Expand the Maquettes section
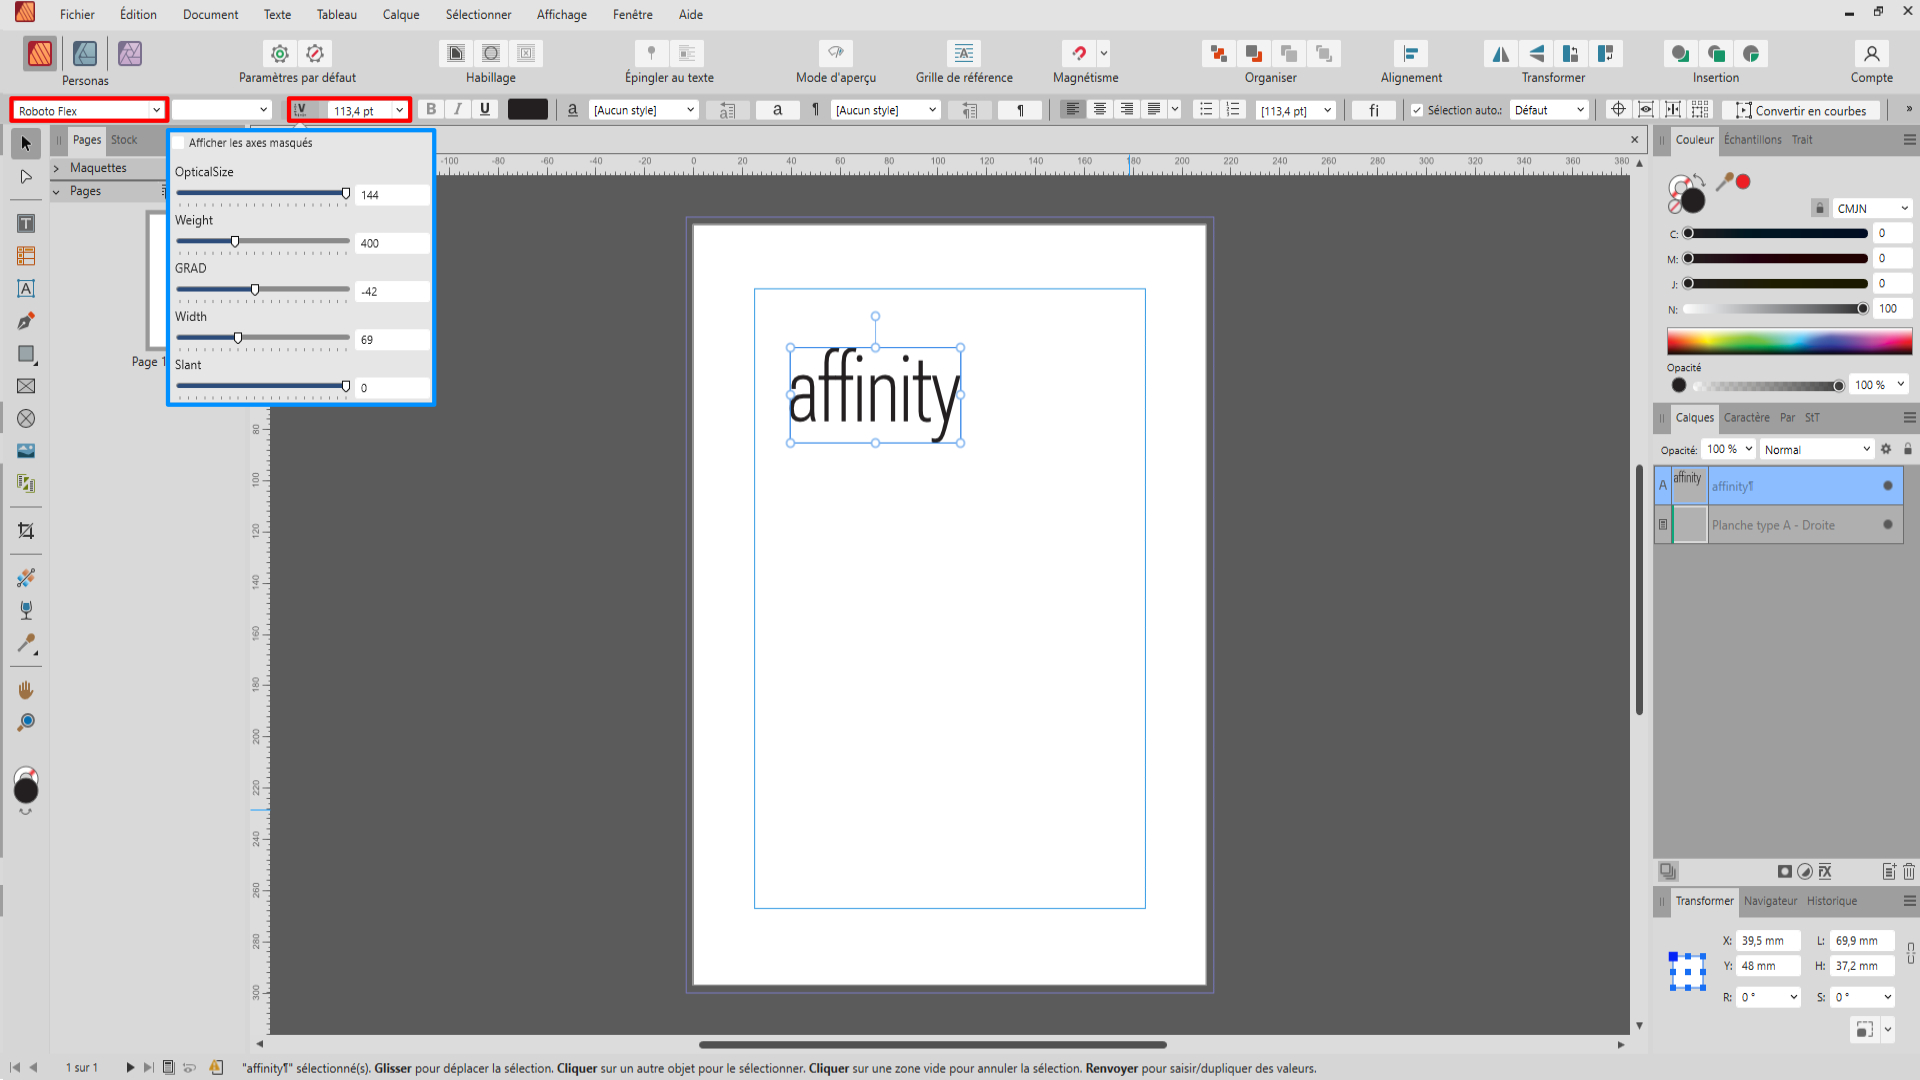Image resolution: width=1920 pixels, height=1080 pixels. 57,168
